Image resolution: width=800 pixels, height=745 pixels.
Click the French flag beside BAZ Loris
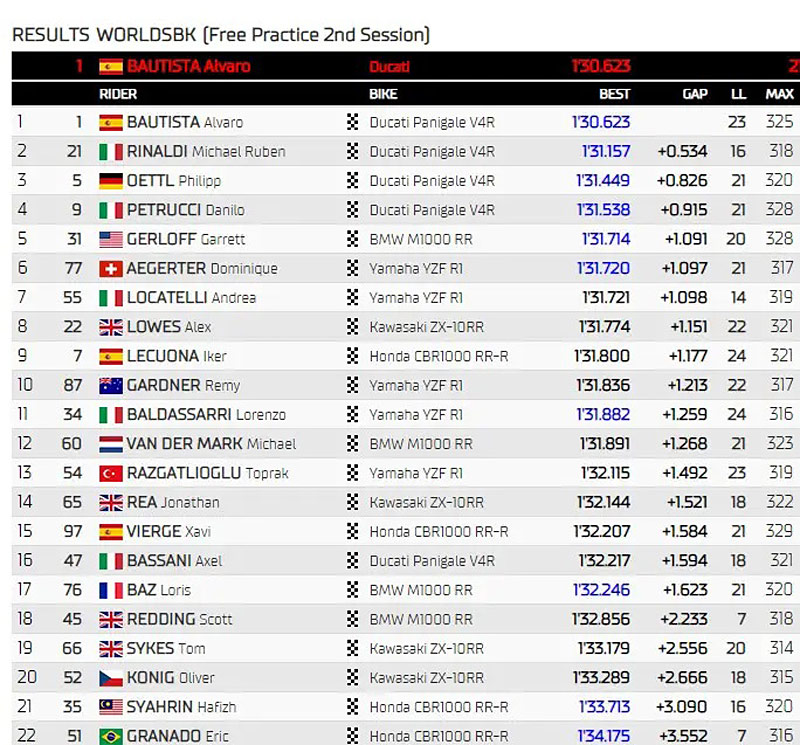pyautogui.click(x=111, y=591)
